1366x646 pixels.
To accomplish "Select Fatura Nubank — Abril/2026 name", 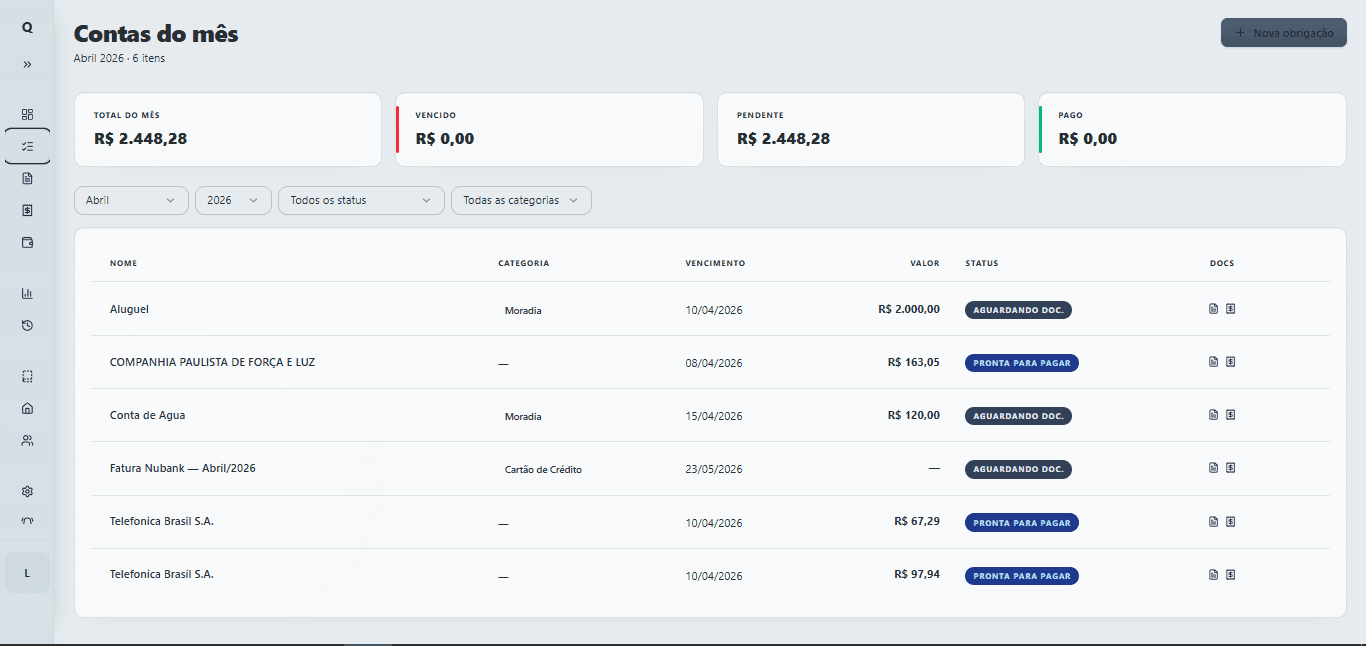I will 183,468.
